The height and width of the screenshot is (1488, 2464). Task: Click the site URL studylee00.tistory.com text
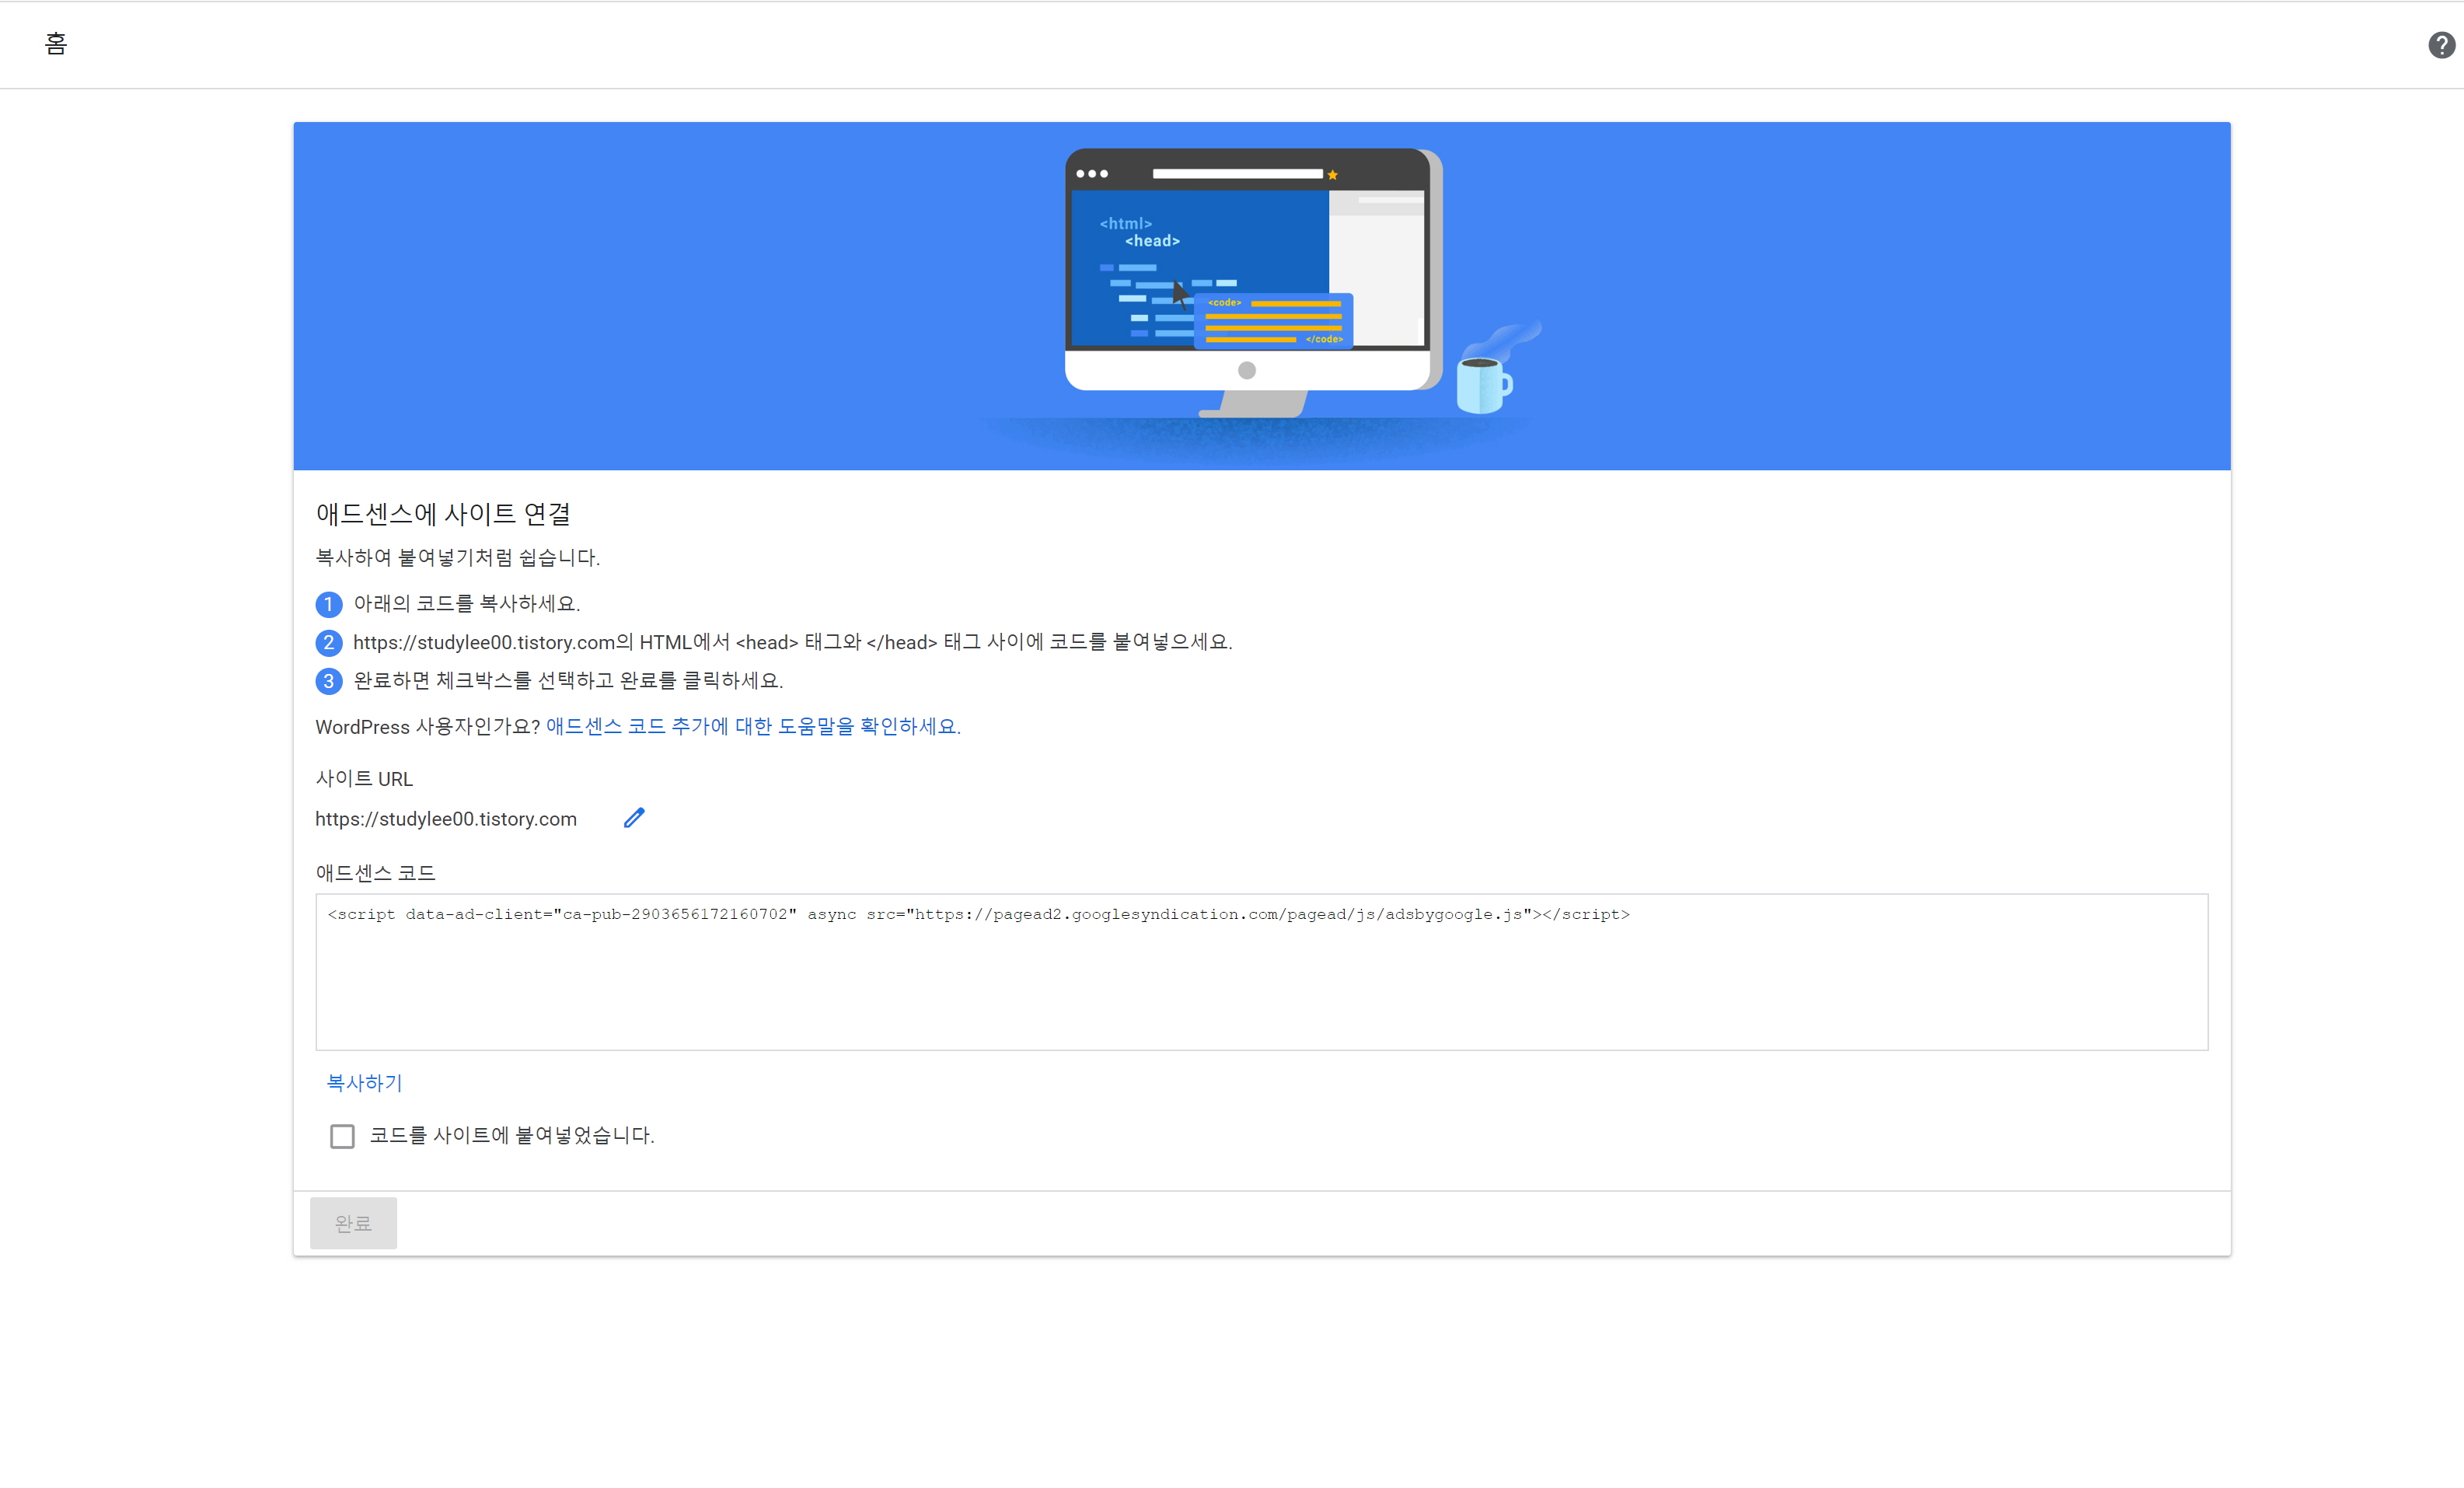[446, 819]
